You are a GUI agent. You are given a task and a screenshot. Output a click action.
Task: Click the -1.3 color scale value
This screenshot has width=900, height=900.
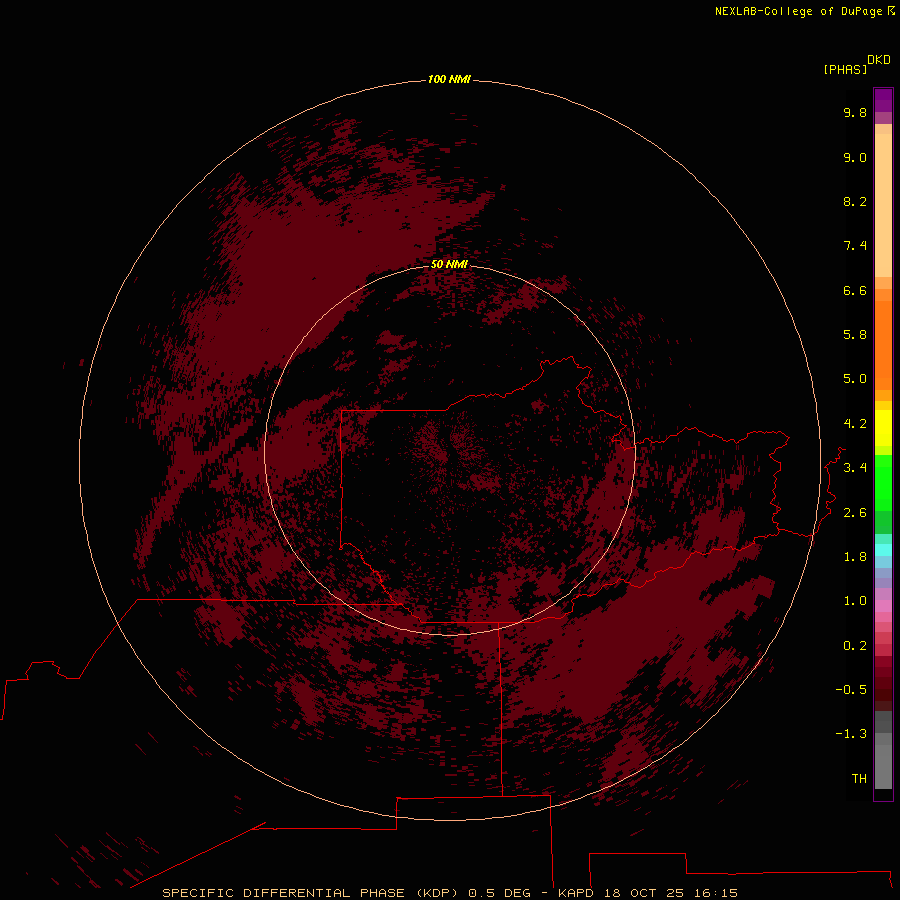click(x=851, y=734)
